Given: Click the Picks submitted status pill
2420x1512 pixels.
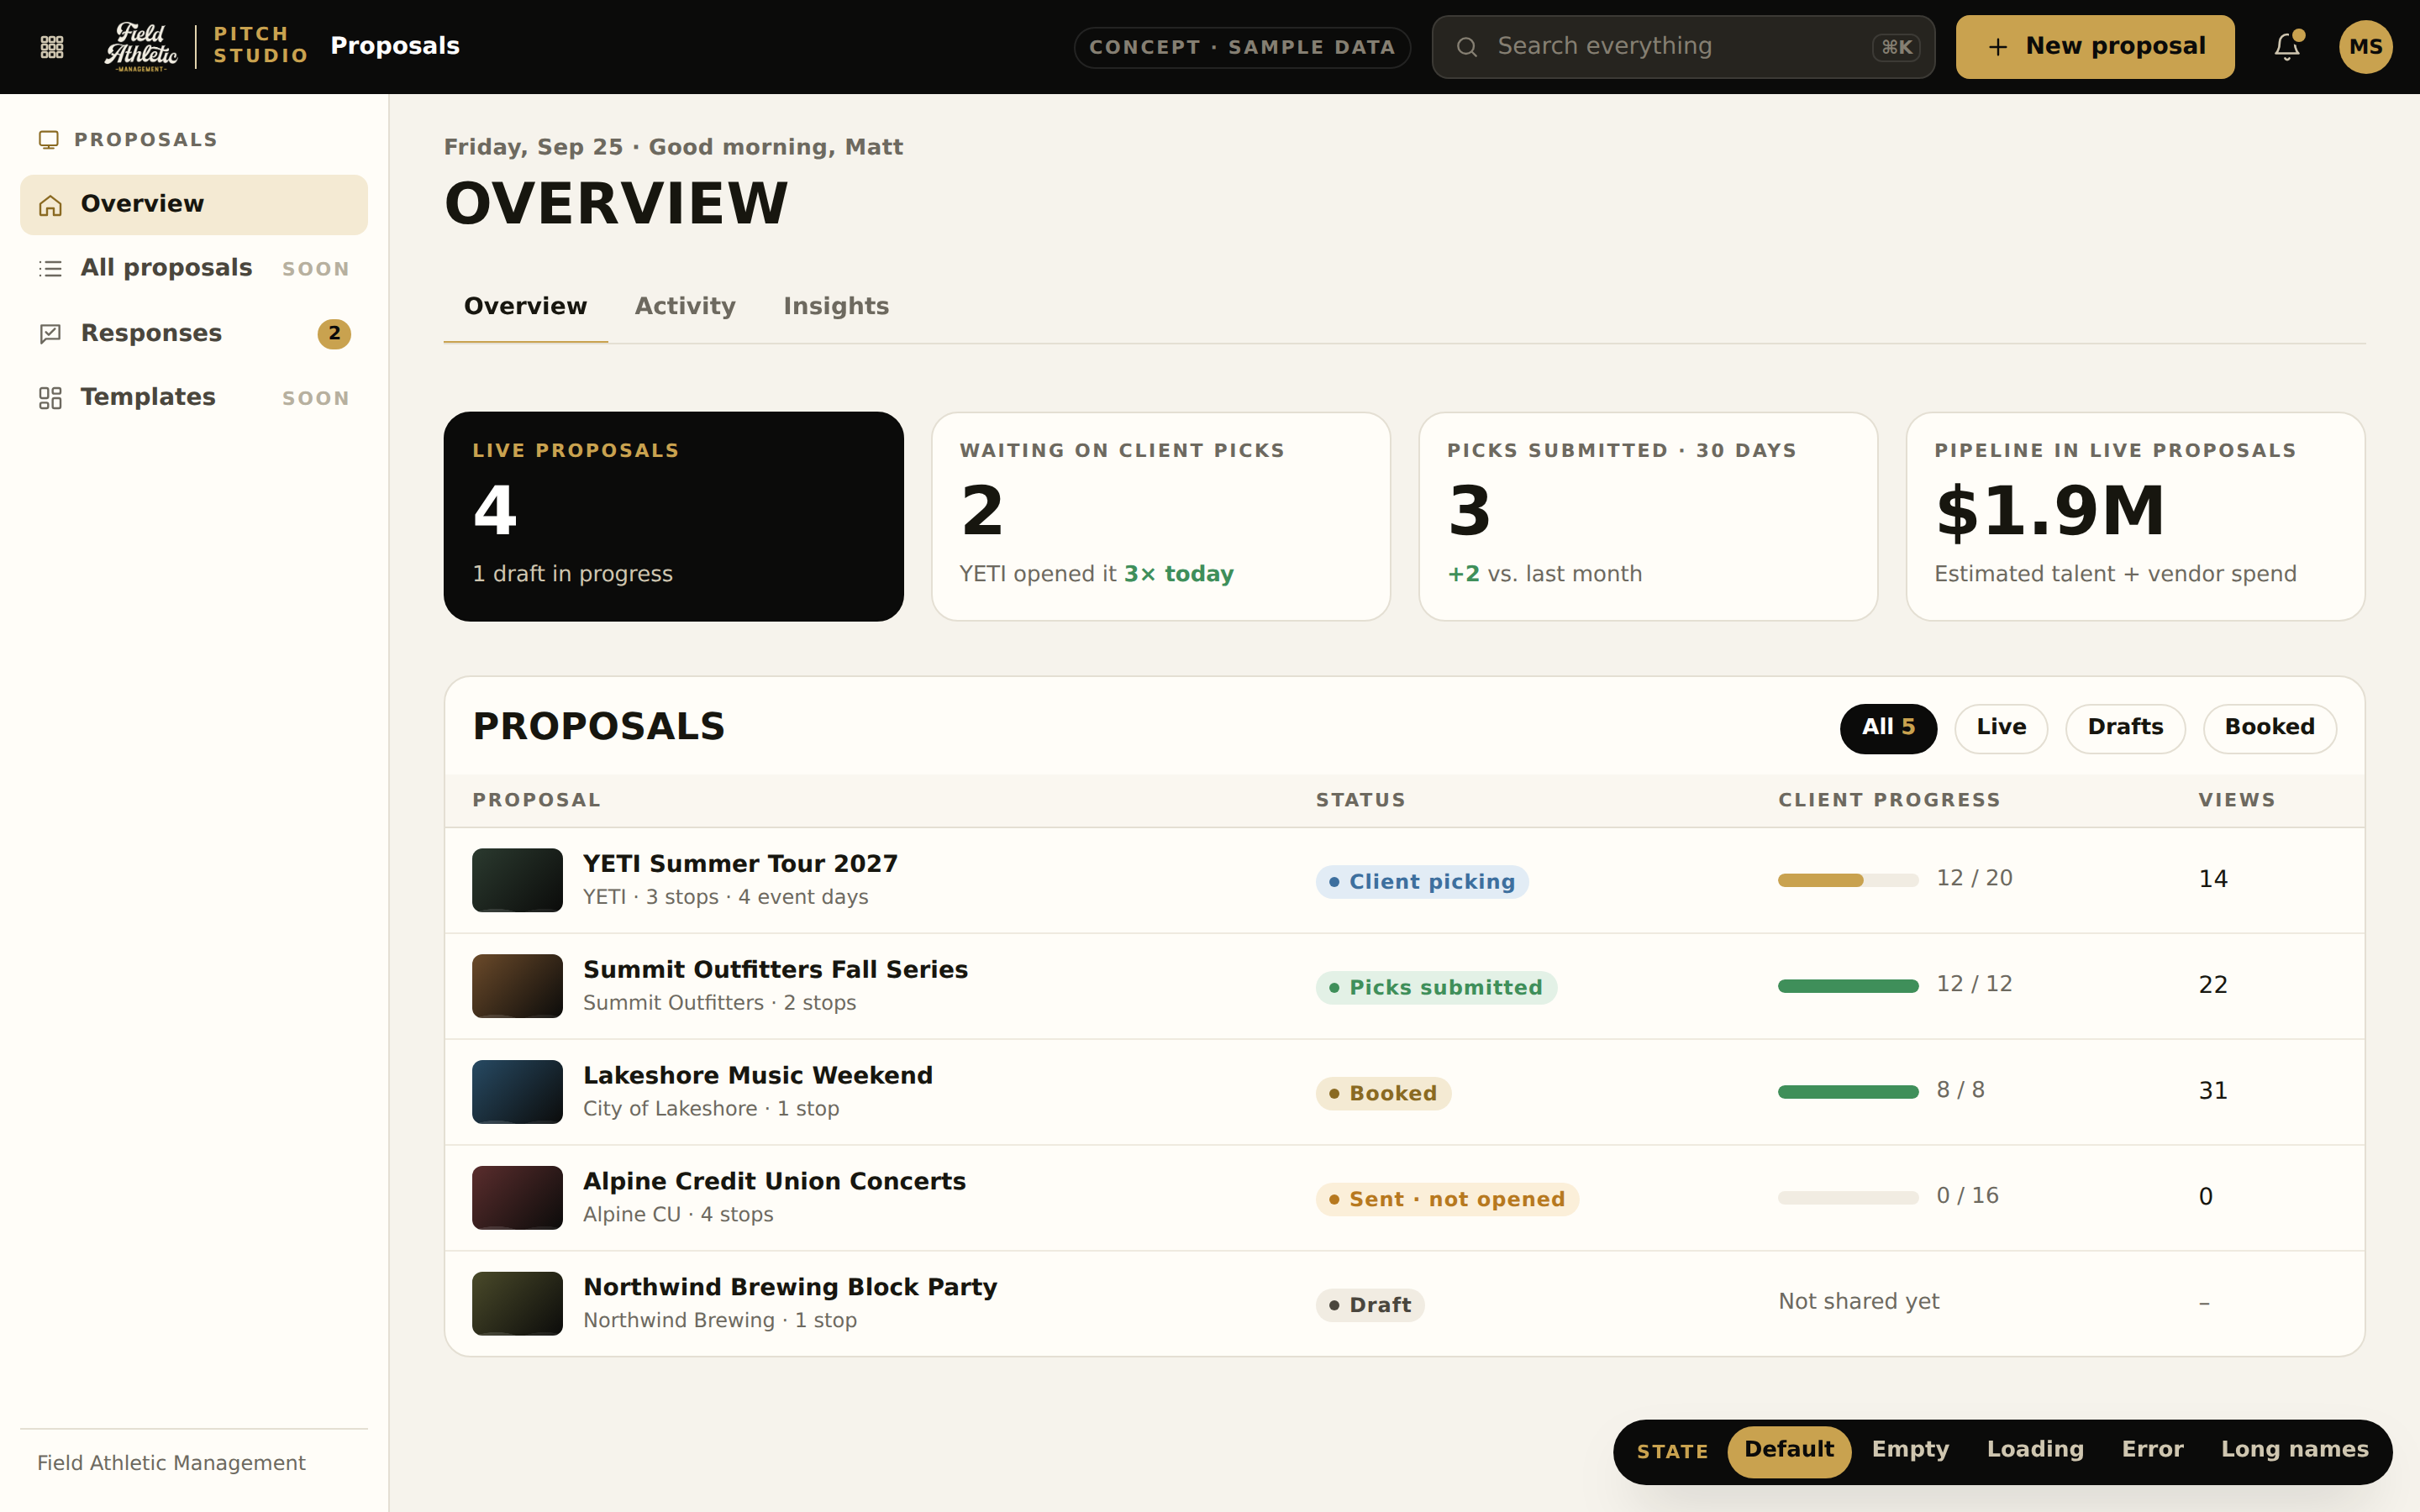Looking at the screenshot, I should click(x=1436, y=988).
